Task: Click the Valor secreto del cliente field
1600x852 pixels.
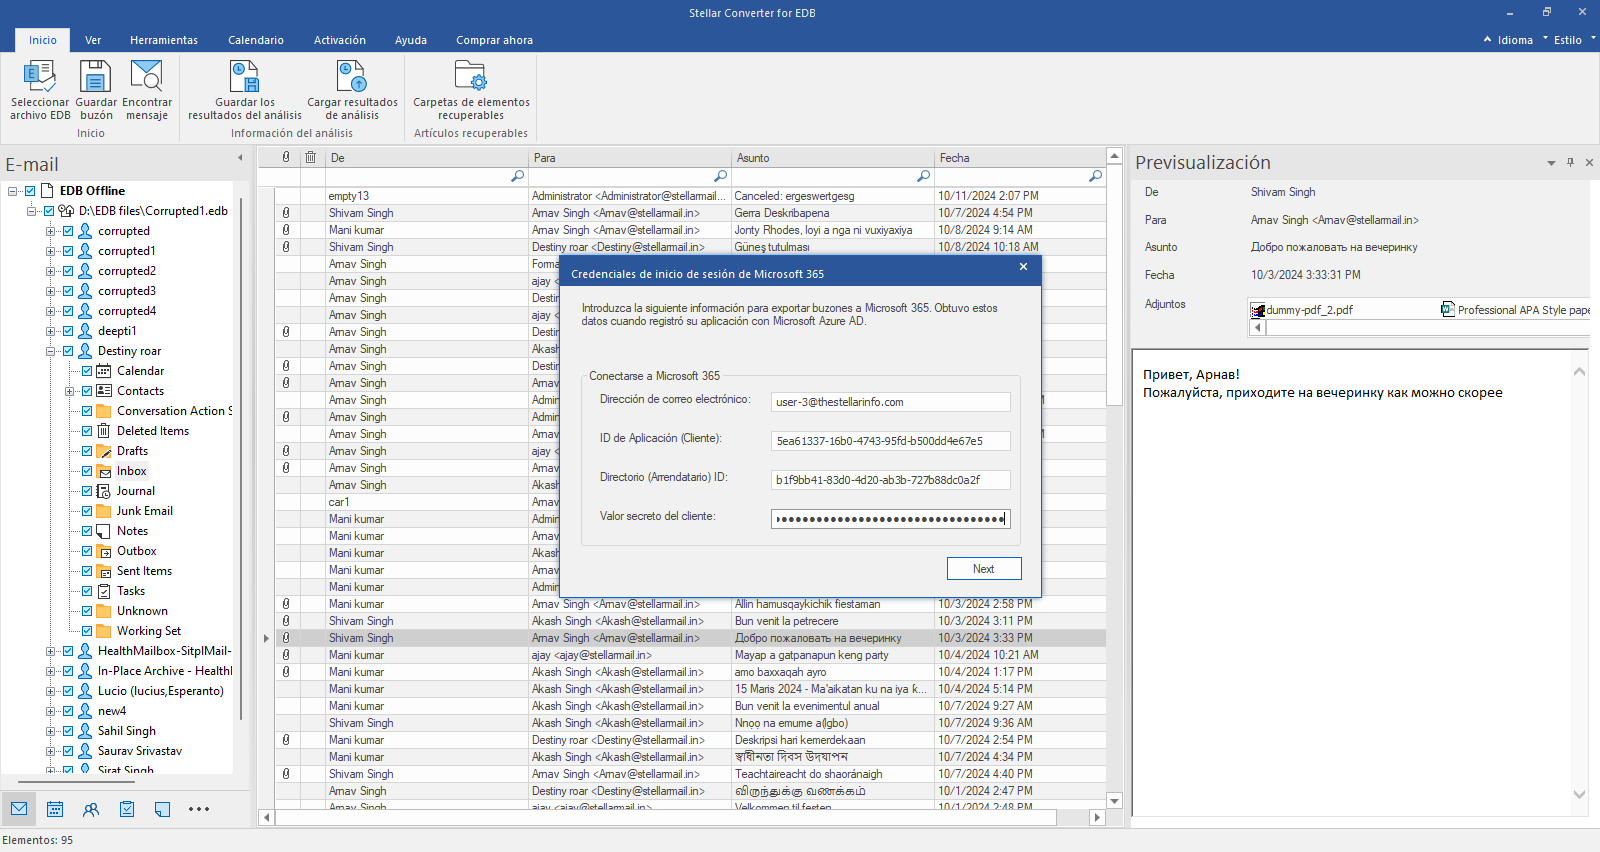Action: point(891,519)
